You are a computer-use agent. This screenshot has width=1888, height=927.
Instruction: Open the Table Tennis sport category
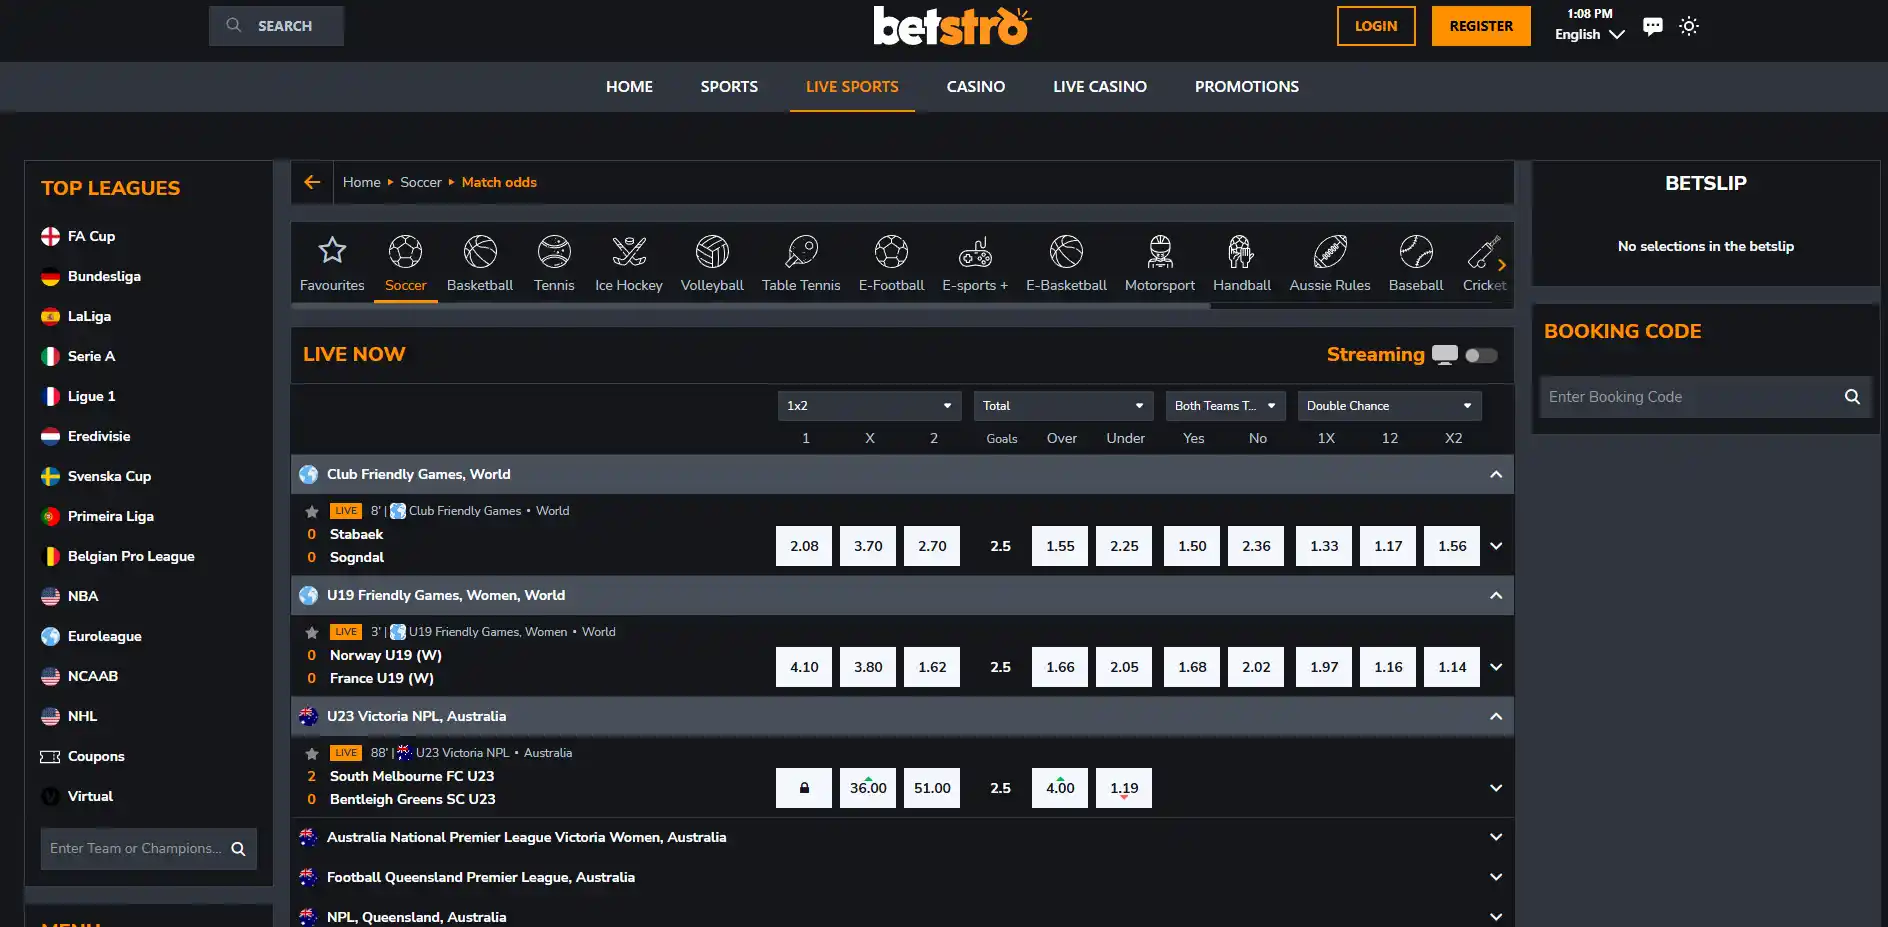pos(801,263)
